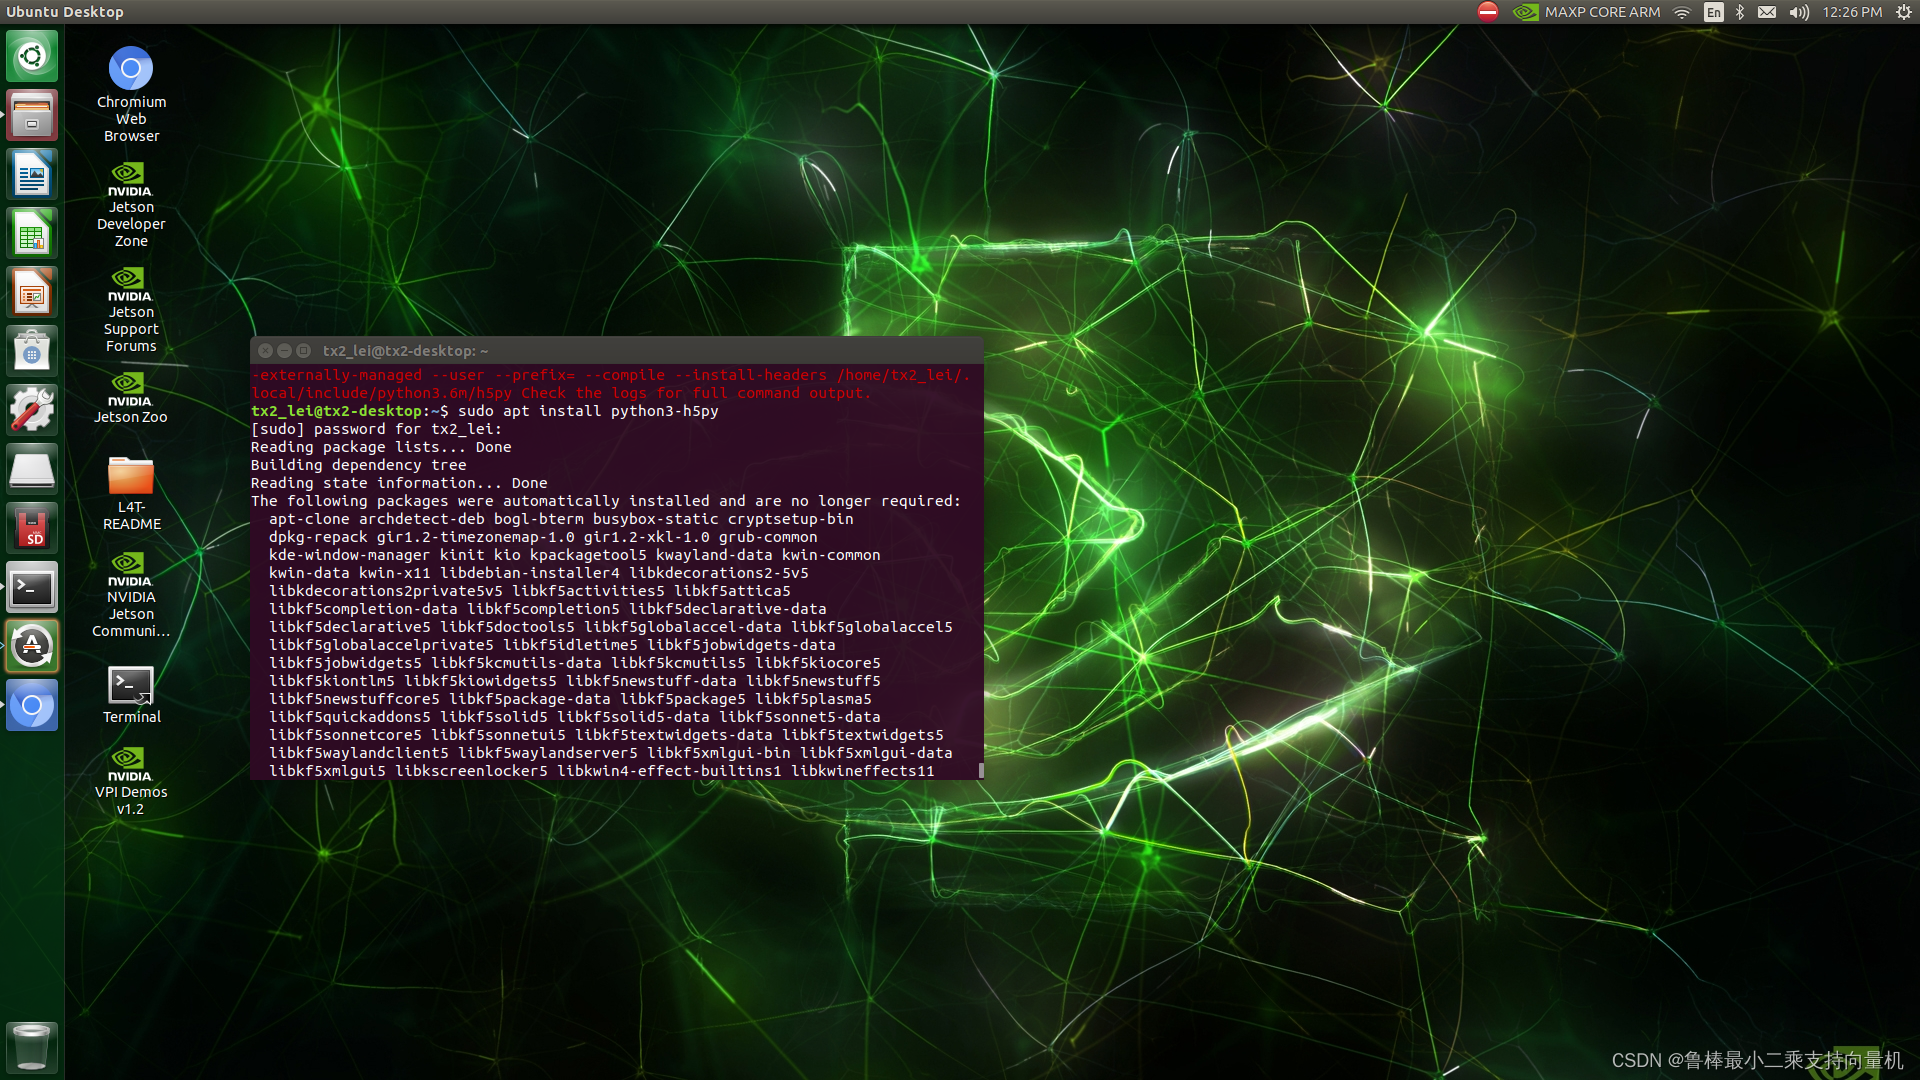This screenshot has height=1080, width=1920.
Task: Launch LibreOffice Impress from the launcher
Action: 32,291
